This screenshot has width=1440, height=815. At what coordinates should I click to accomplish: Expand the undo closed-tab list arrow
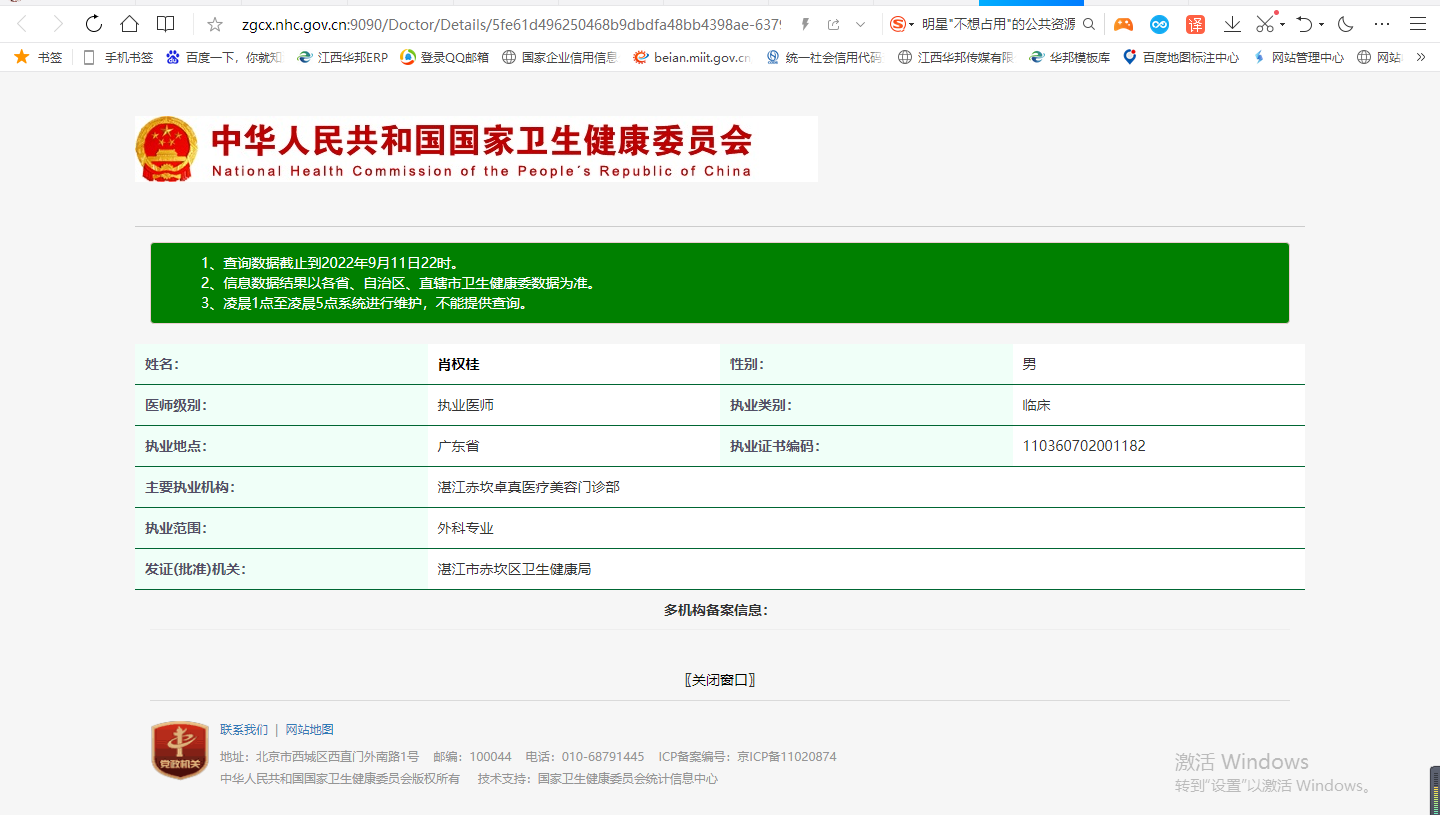click(1321, 25)
